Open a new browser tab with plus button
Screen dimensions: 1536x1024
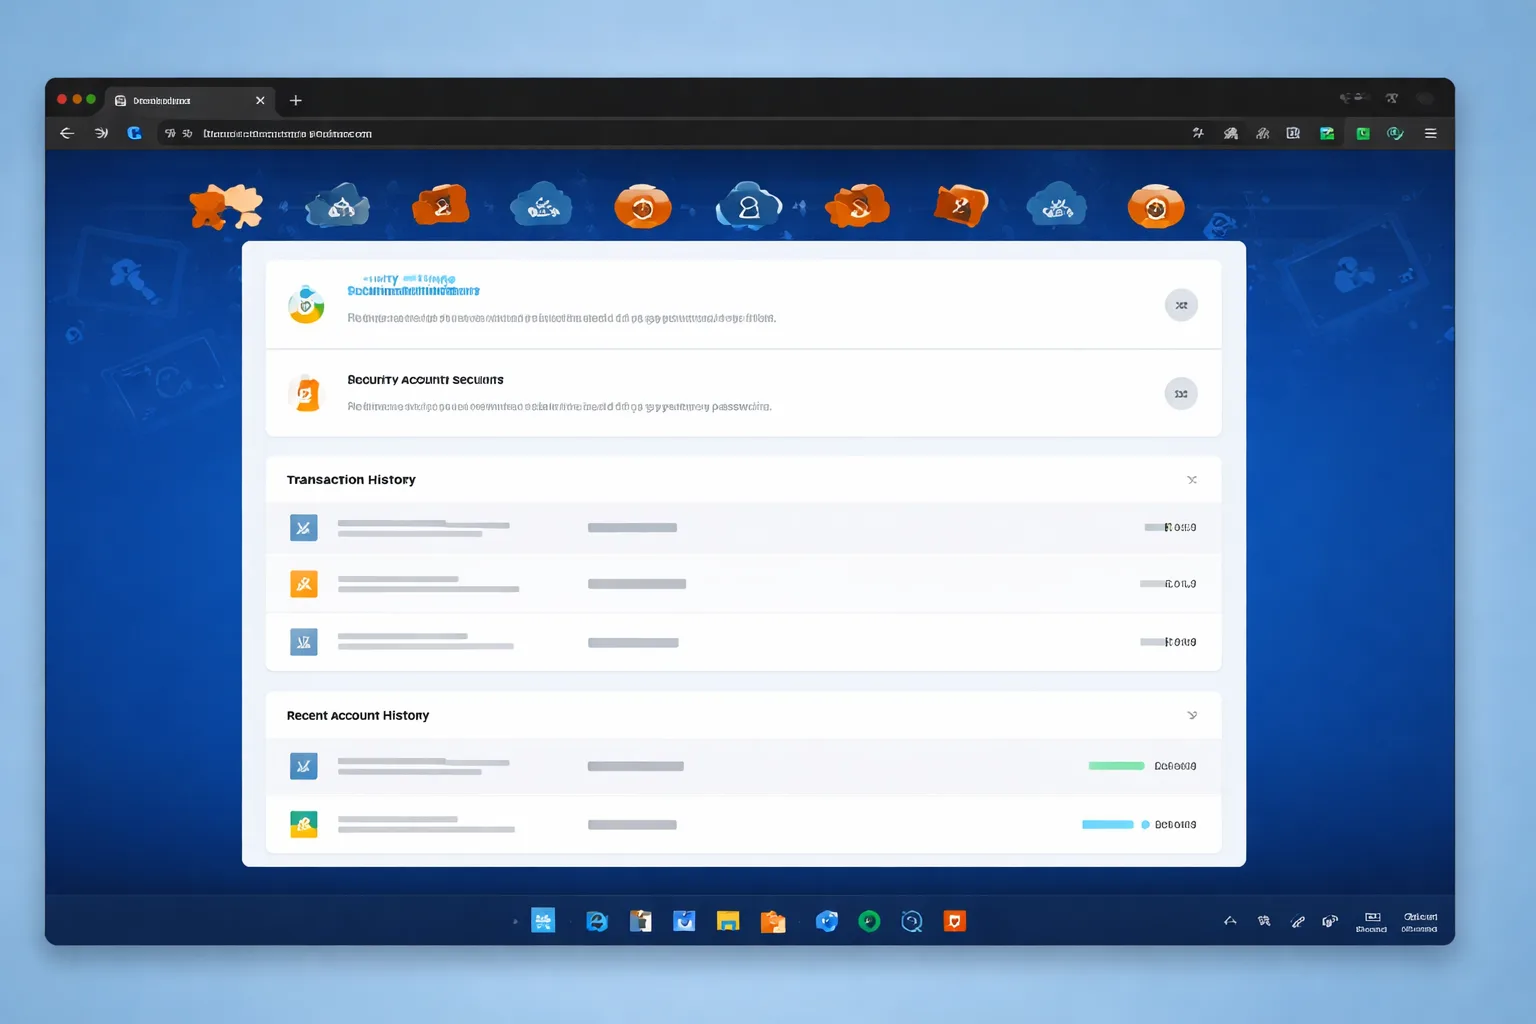tap(295, 100)
